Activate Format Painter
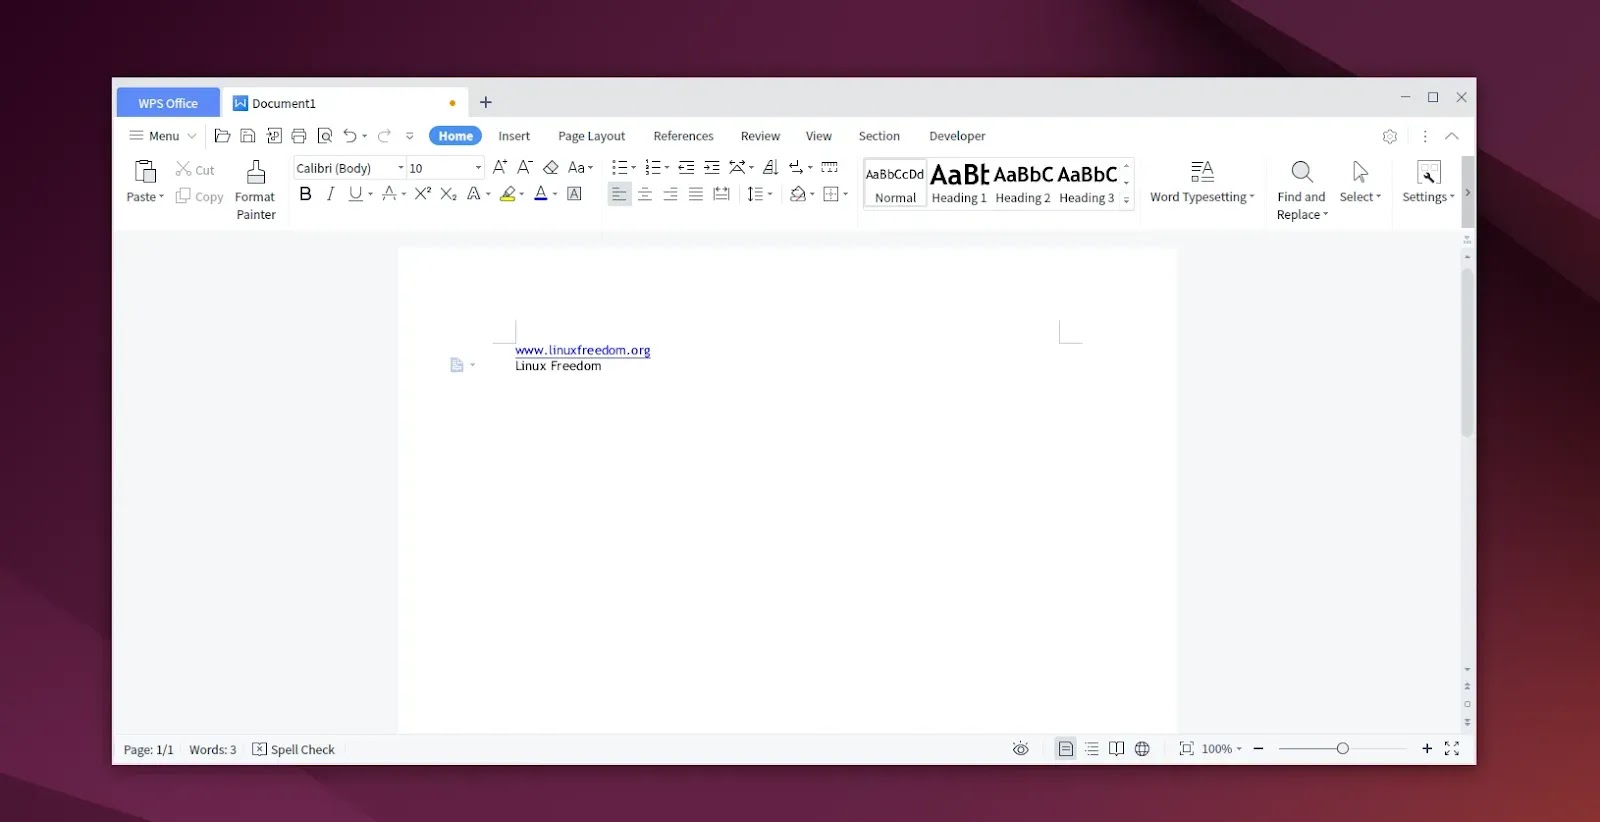Viewport: 1600px width, 822px height. [x=256, y=190]
